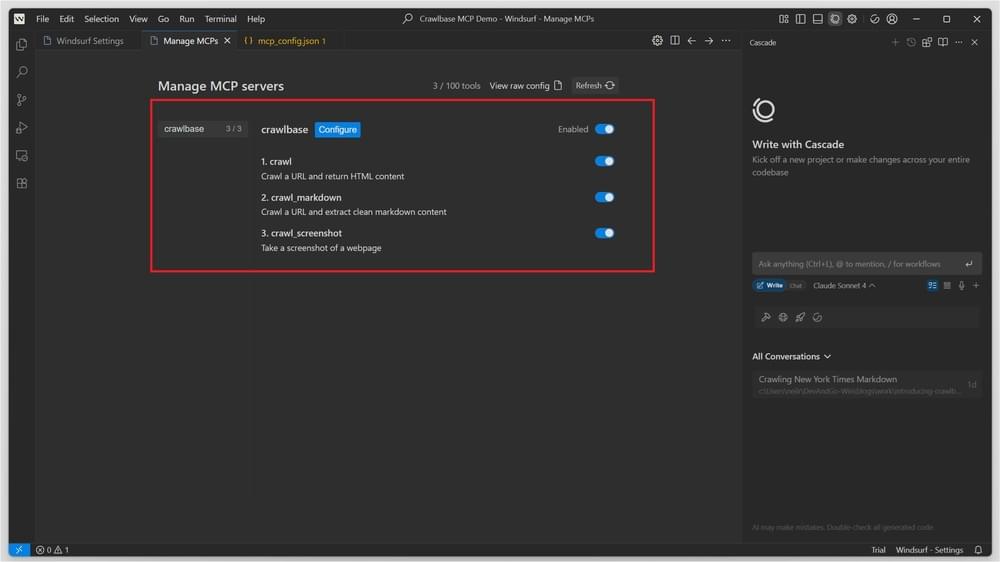
Task: Open the Cascade panel more actions ellipsis
Action: click(958, 42)
